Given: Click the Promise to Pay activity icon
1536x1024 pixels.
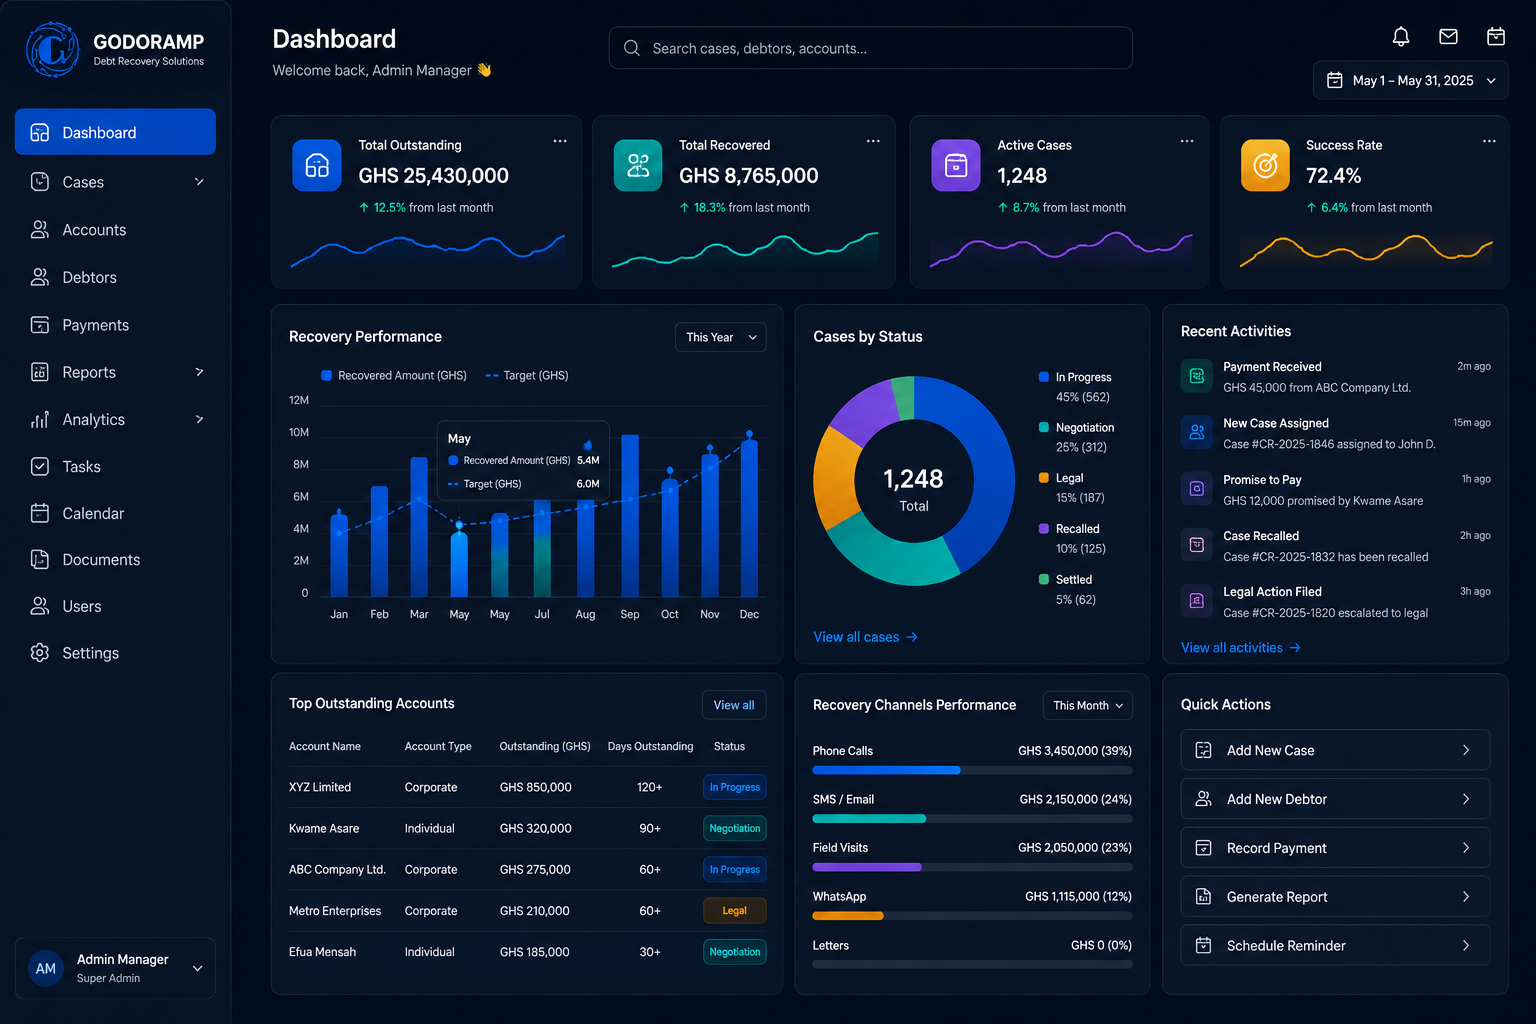Looking at the screenshot, I should point(1196,489).
